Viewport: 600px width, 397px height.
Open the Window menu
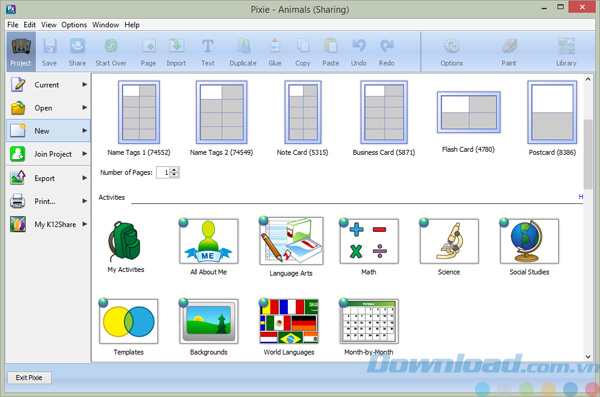coord(106,25)
